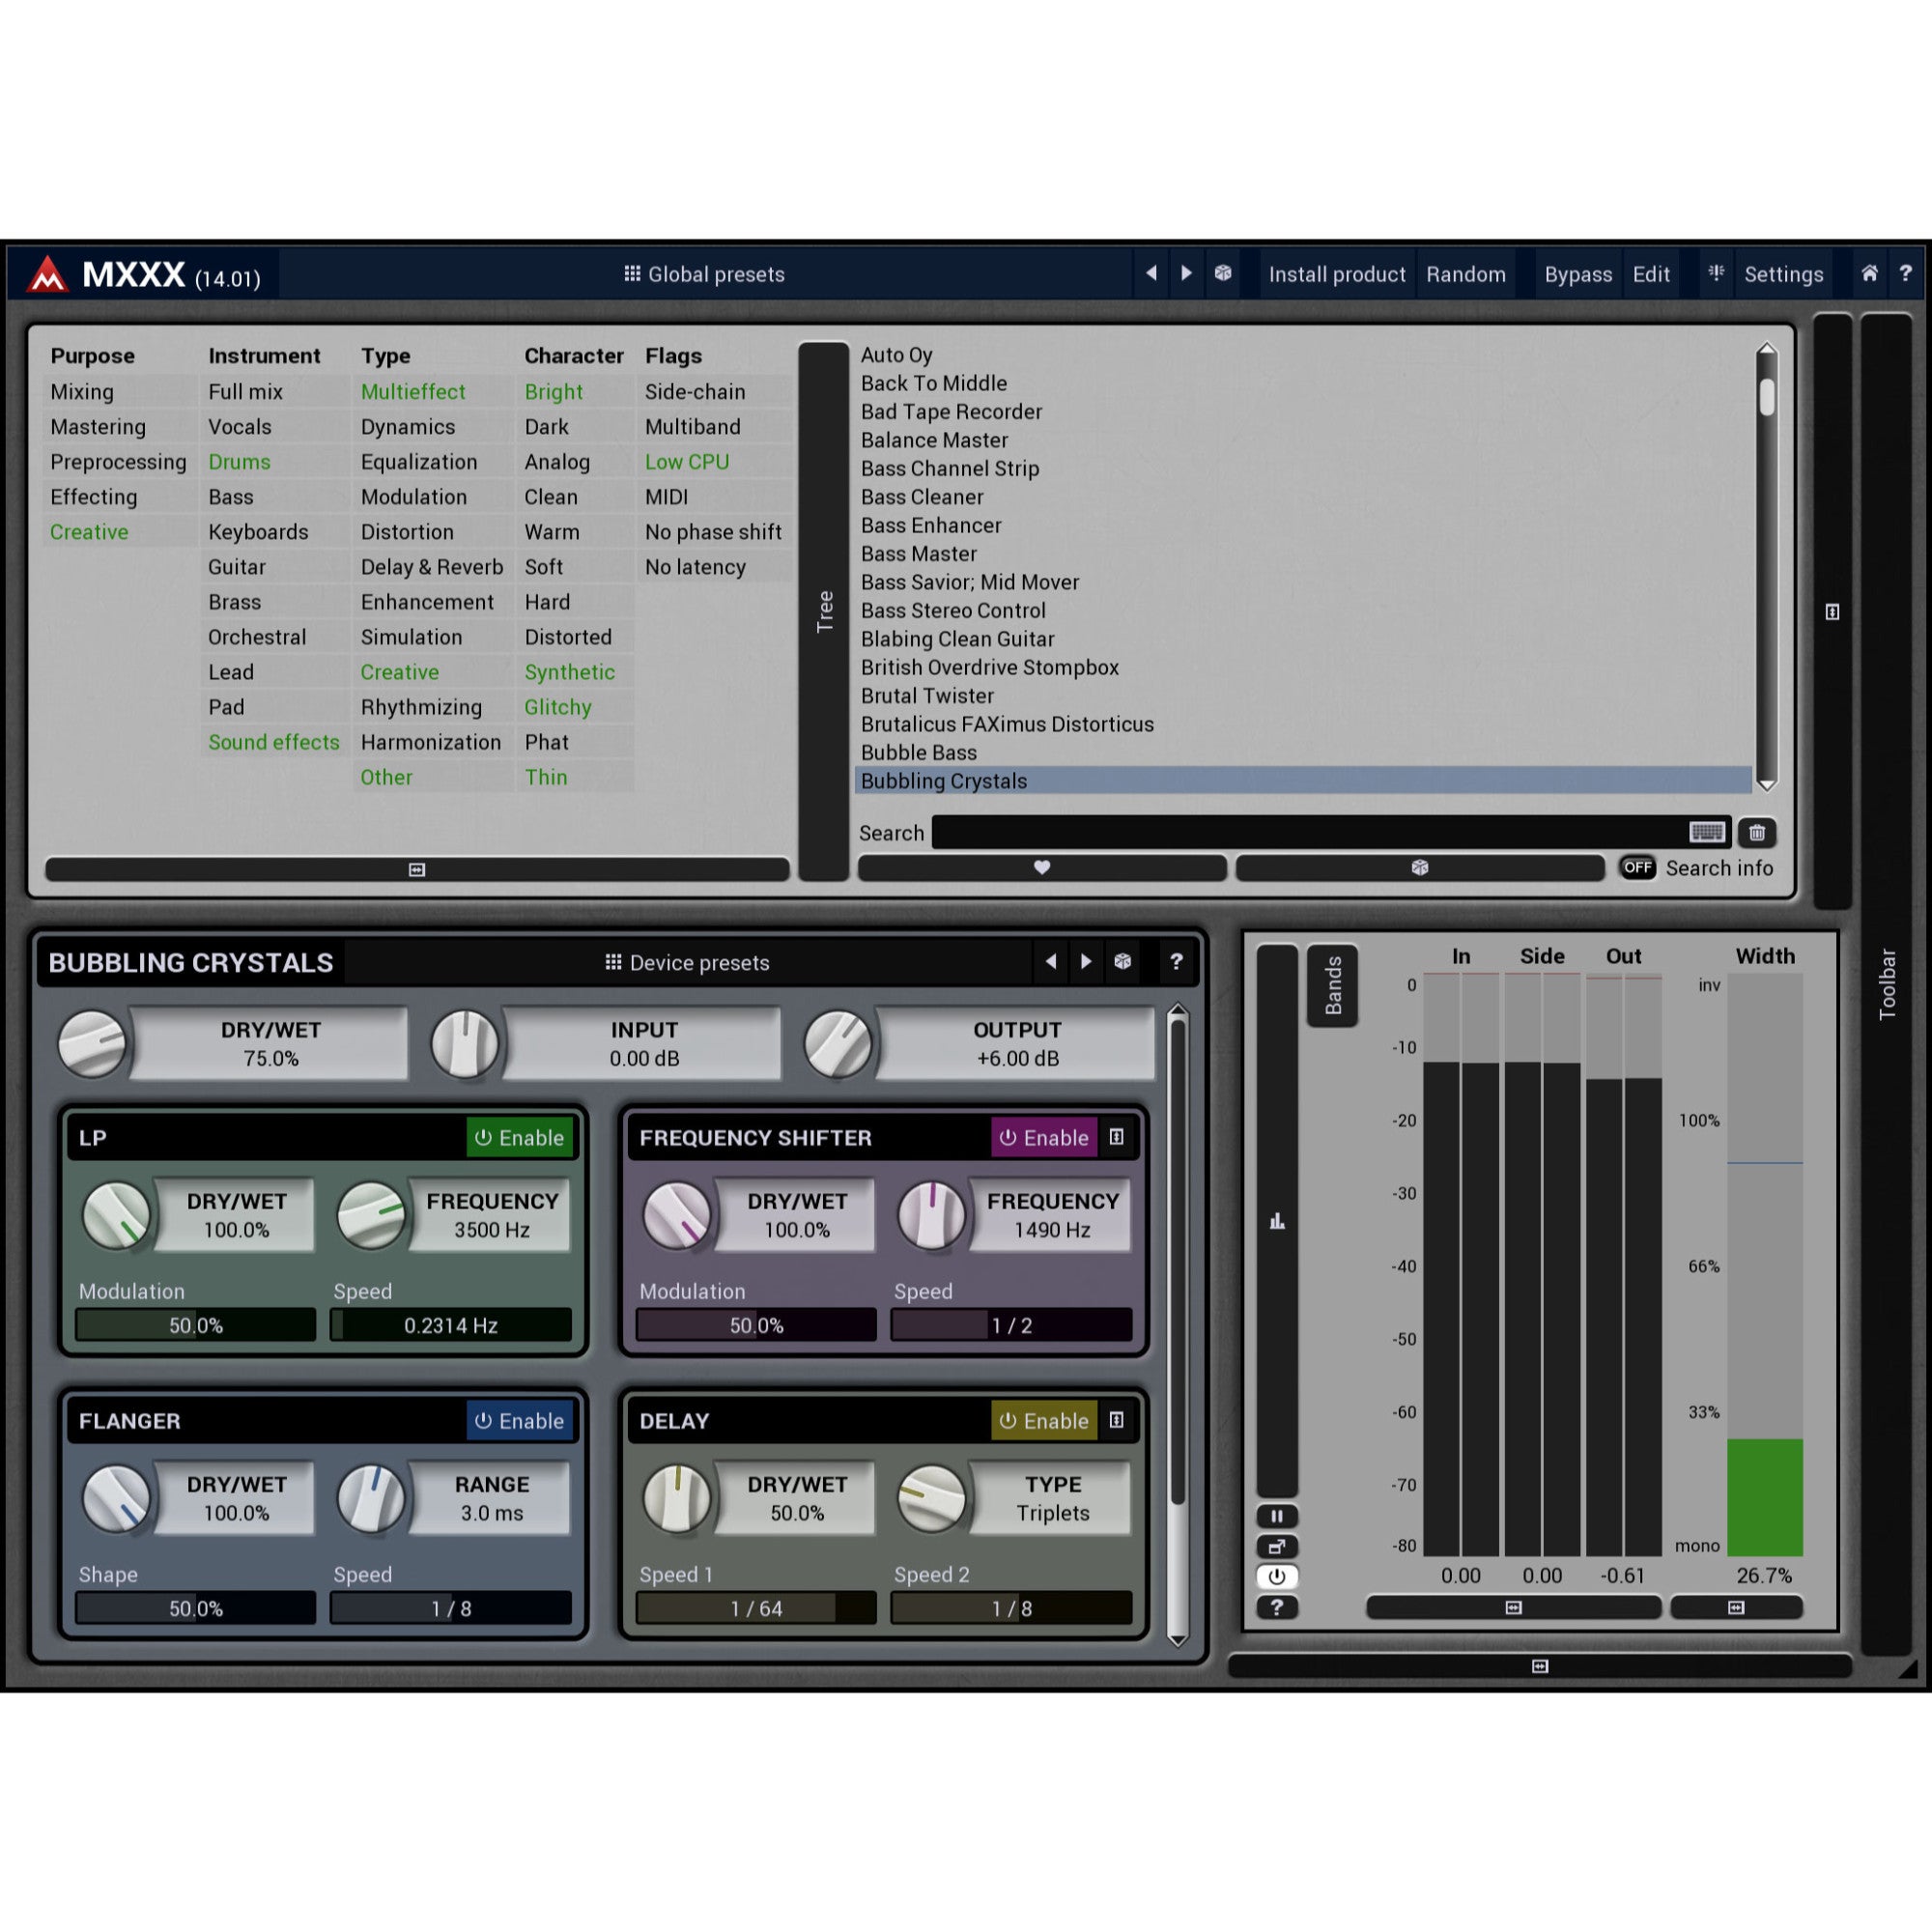Open the Settings menu
This screenshot has width=1932, height=1932.
coord(1783,274)
